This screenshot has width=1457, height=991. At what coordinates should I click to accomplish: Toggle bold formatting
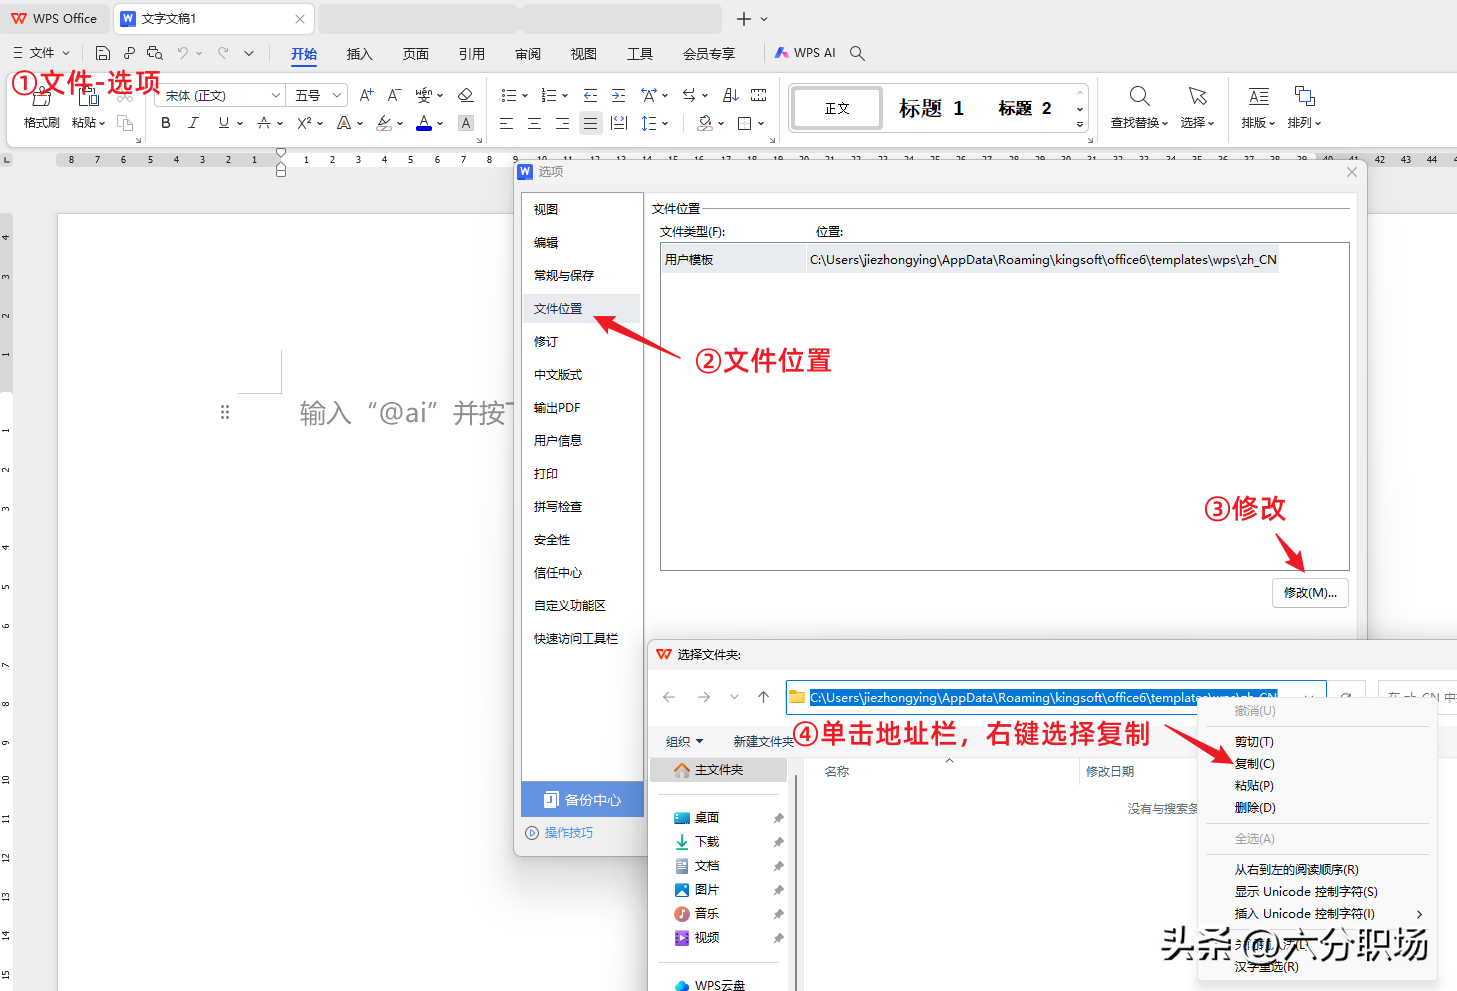166,123
